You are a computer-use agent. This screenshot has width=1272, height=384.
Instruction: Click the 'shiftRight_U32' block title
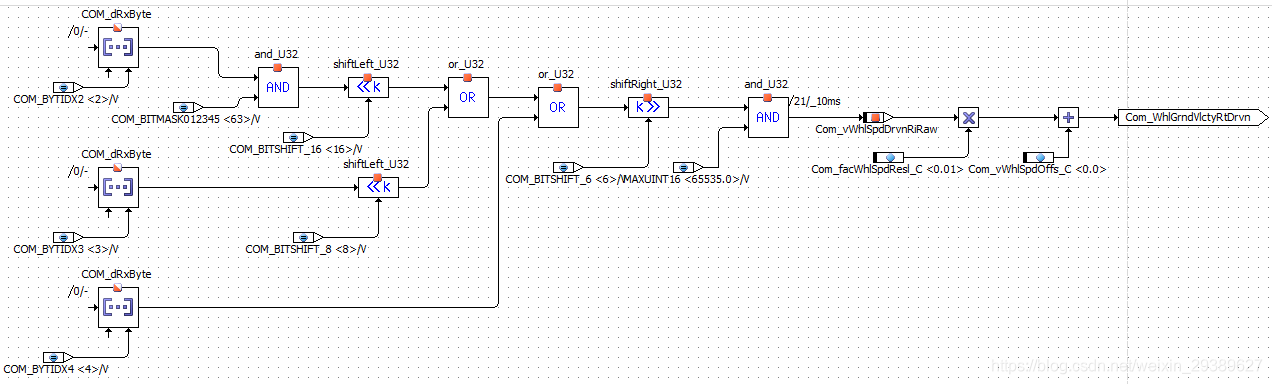pyautogui.click(x=646, y=84)
